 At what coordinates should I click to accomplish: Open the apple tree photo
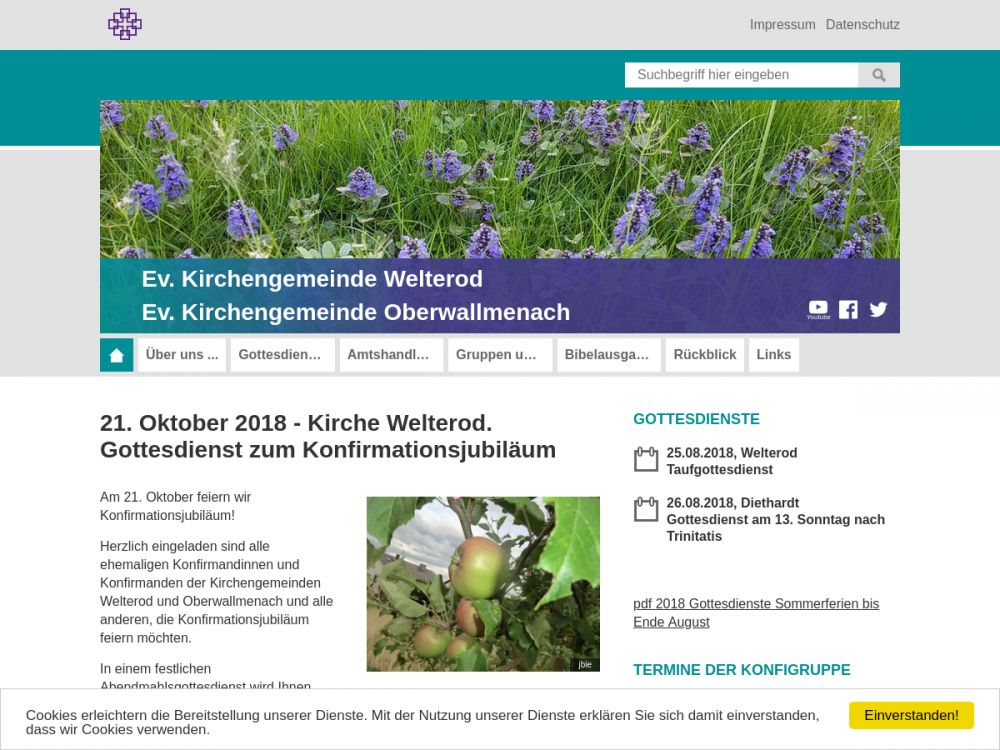(x=483, y=584)
